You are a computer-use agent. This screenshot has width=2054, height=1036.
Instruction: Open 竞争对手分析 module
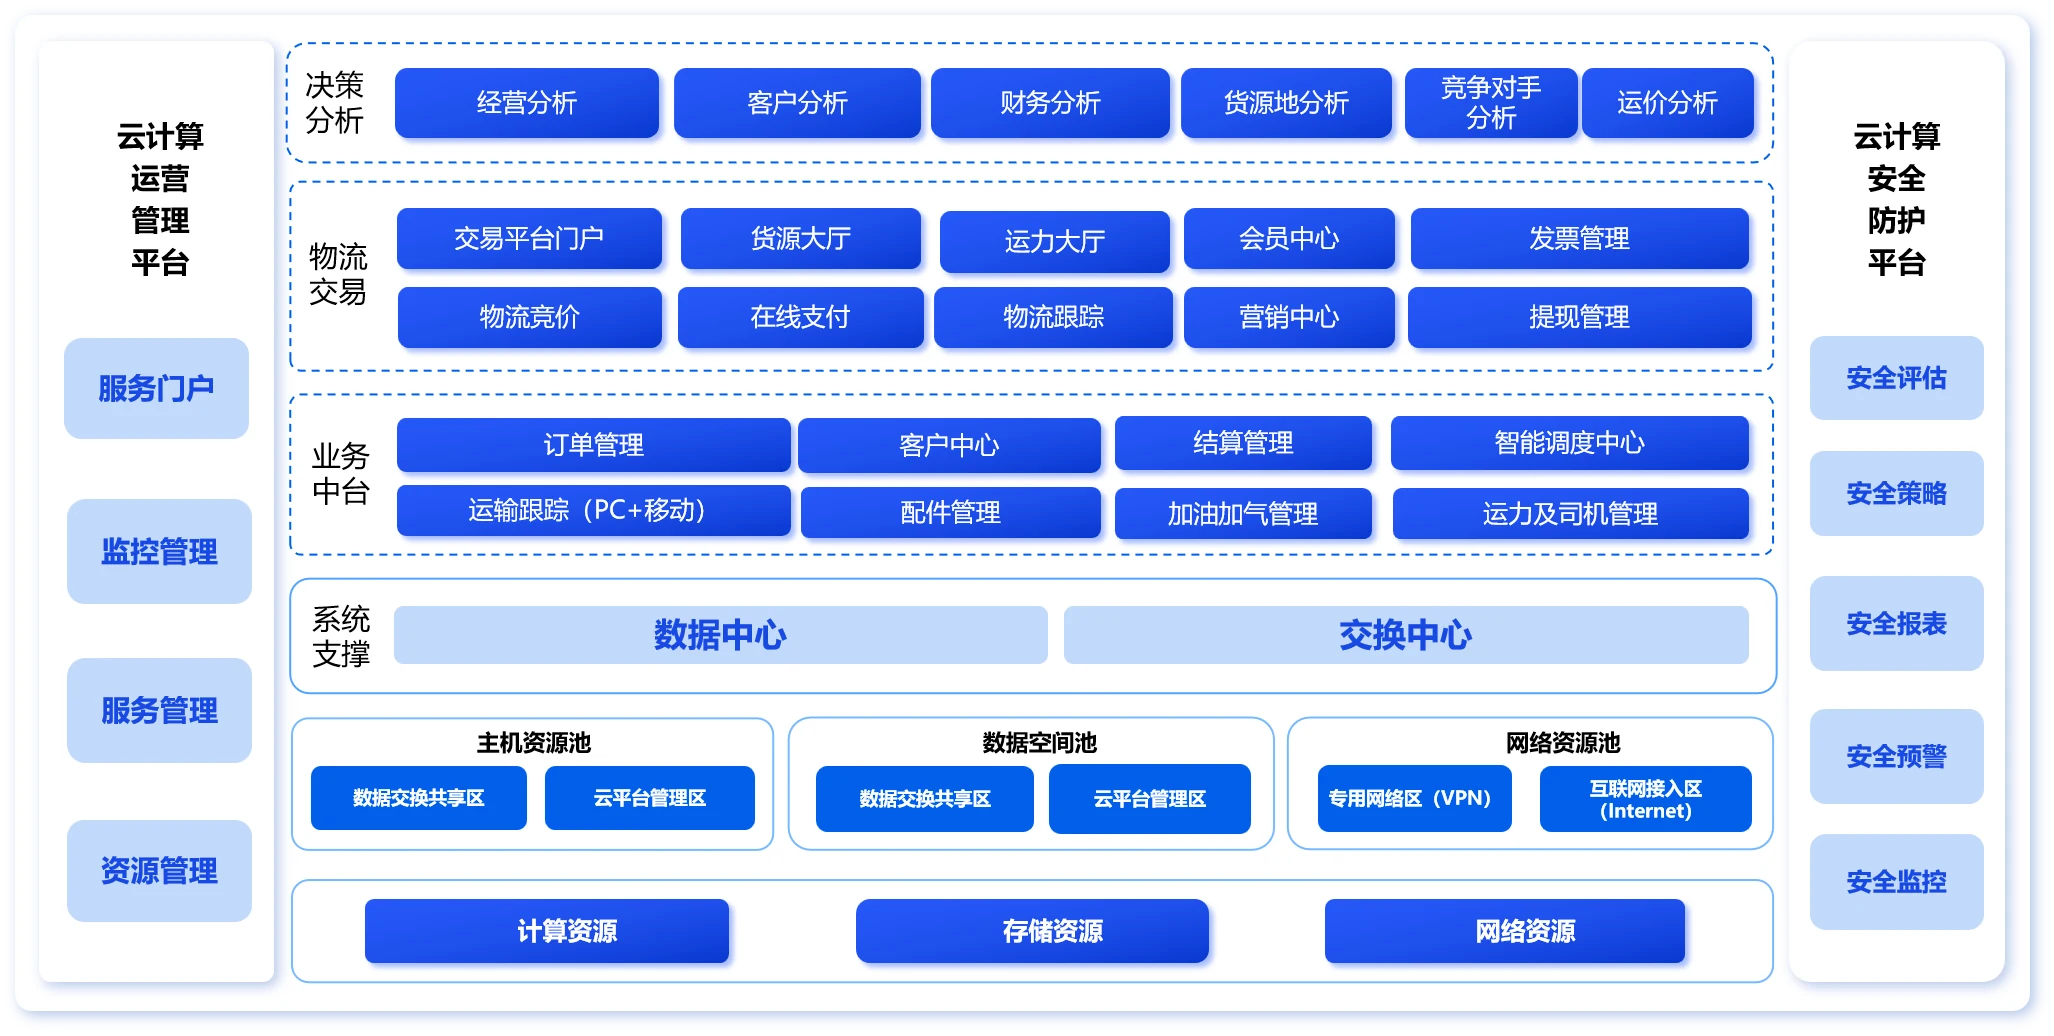1490,103
